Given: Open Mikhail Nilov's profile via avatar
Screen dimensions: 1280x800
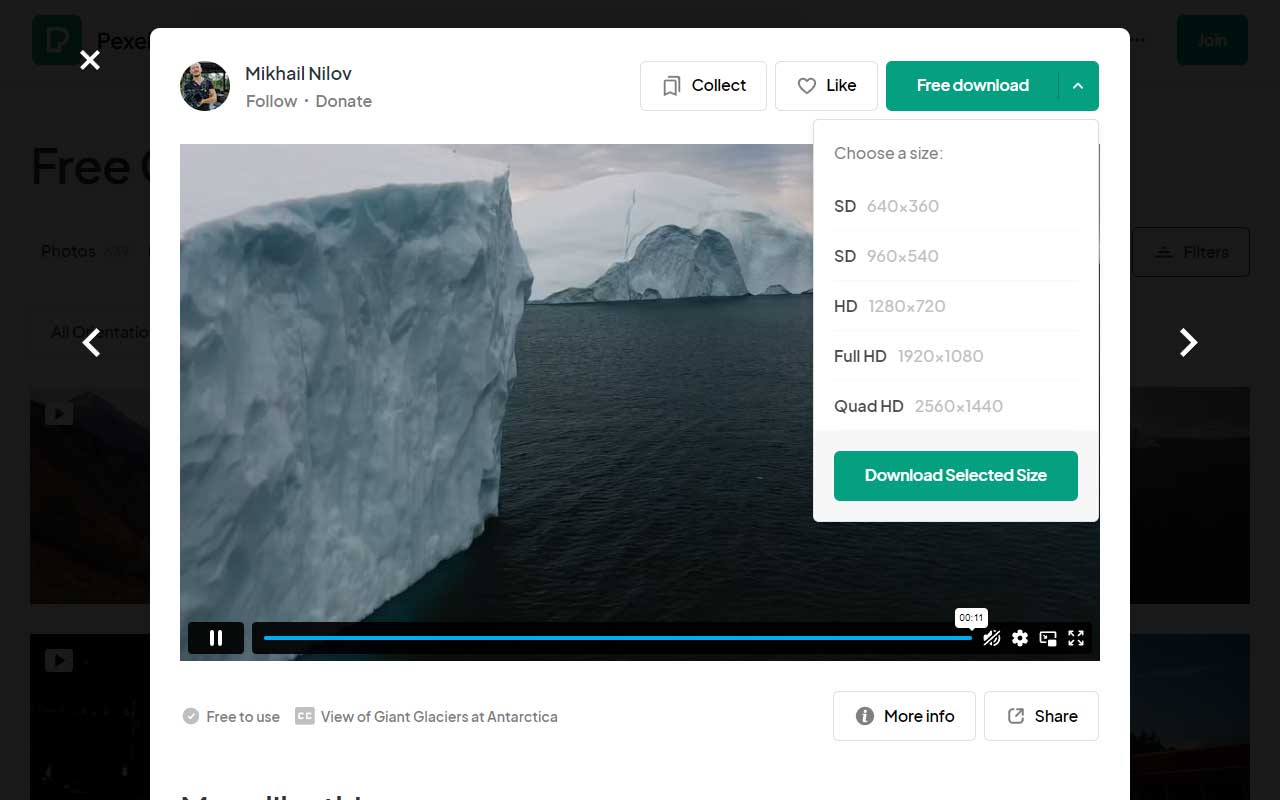Looking at the screenshot, I should [x=204, y=86].
